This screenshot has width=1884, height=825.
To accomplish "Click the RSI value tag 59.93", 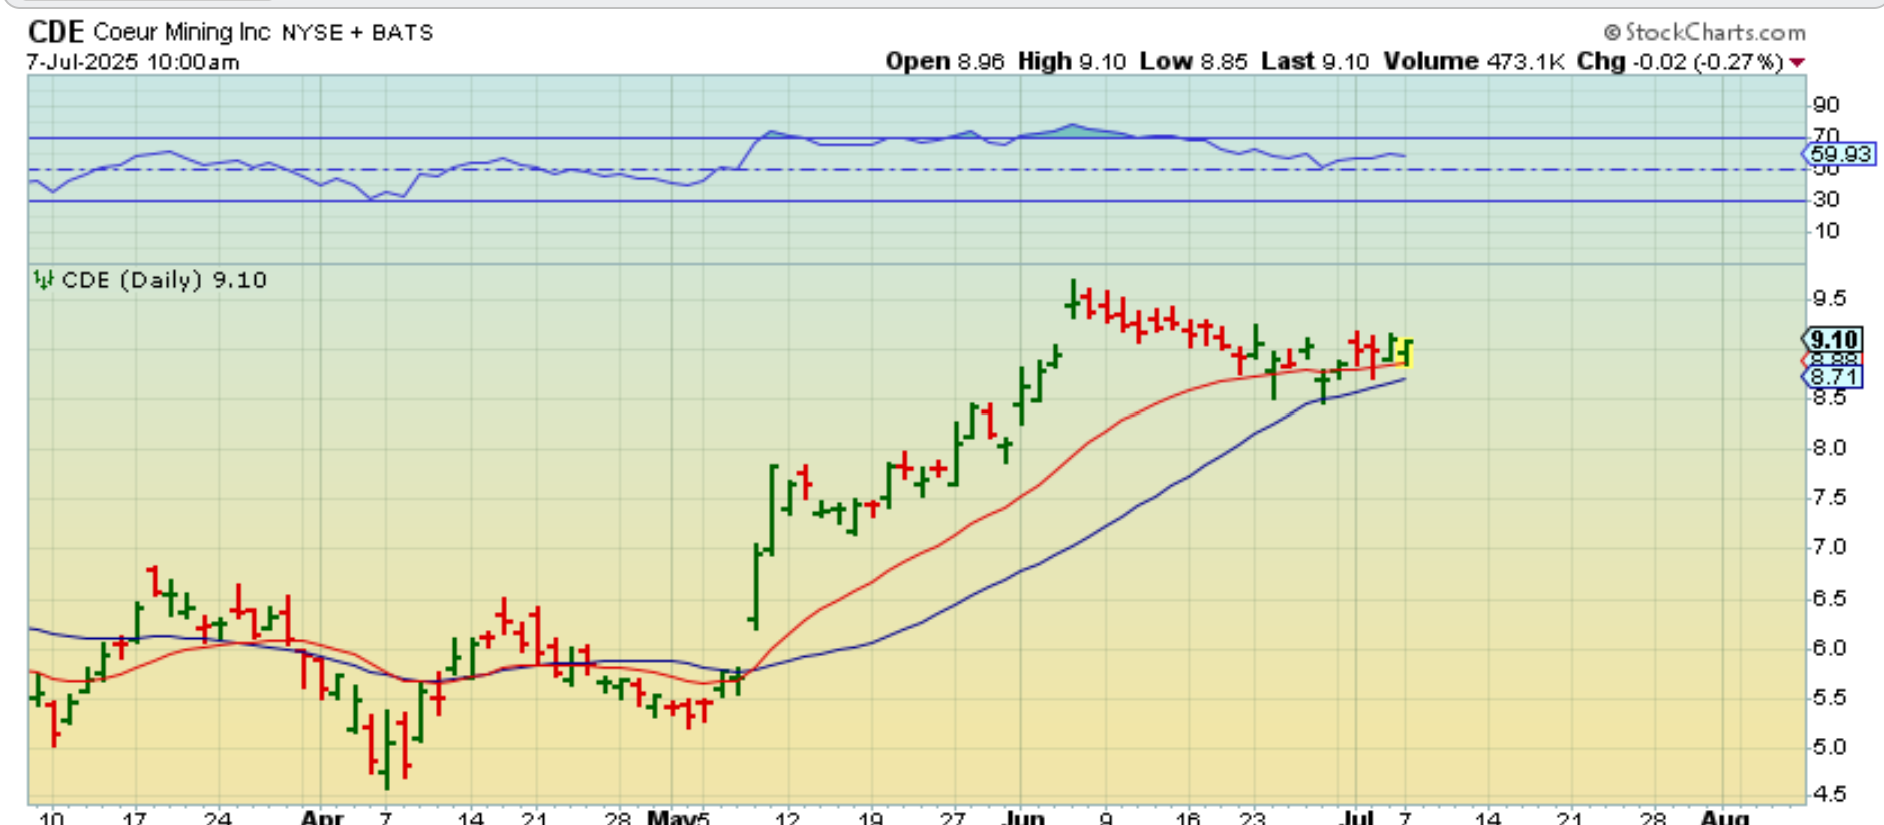I will [x=1840, y=154].
